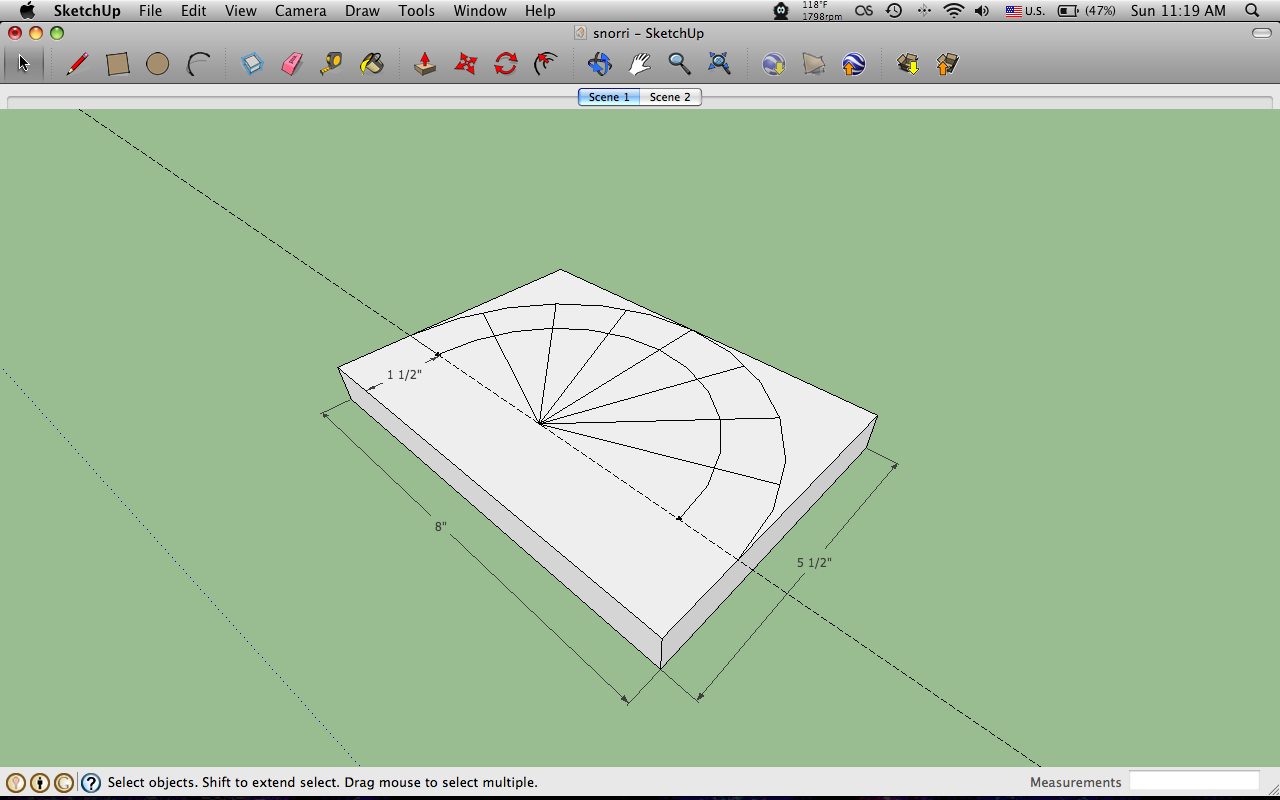
Task: Pick the Pan hand tool
Action: tap(639, 64)
